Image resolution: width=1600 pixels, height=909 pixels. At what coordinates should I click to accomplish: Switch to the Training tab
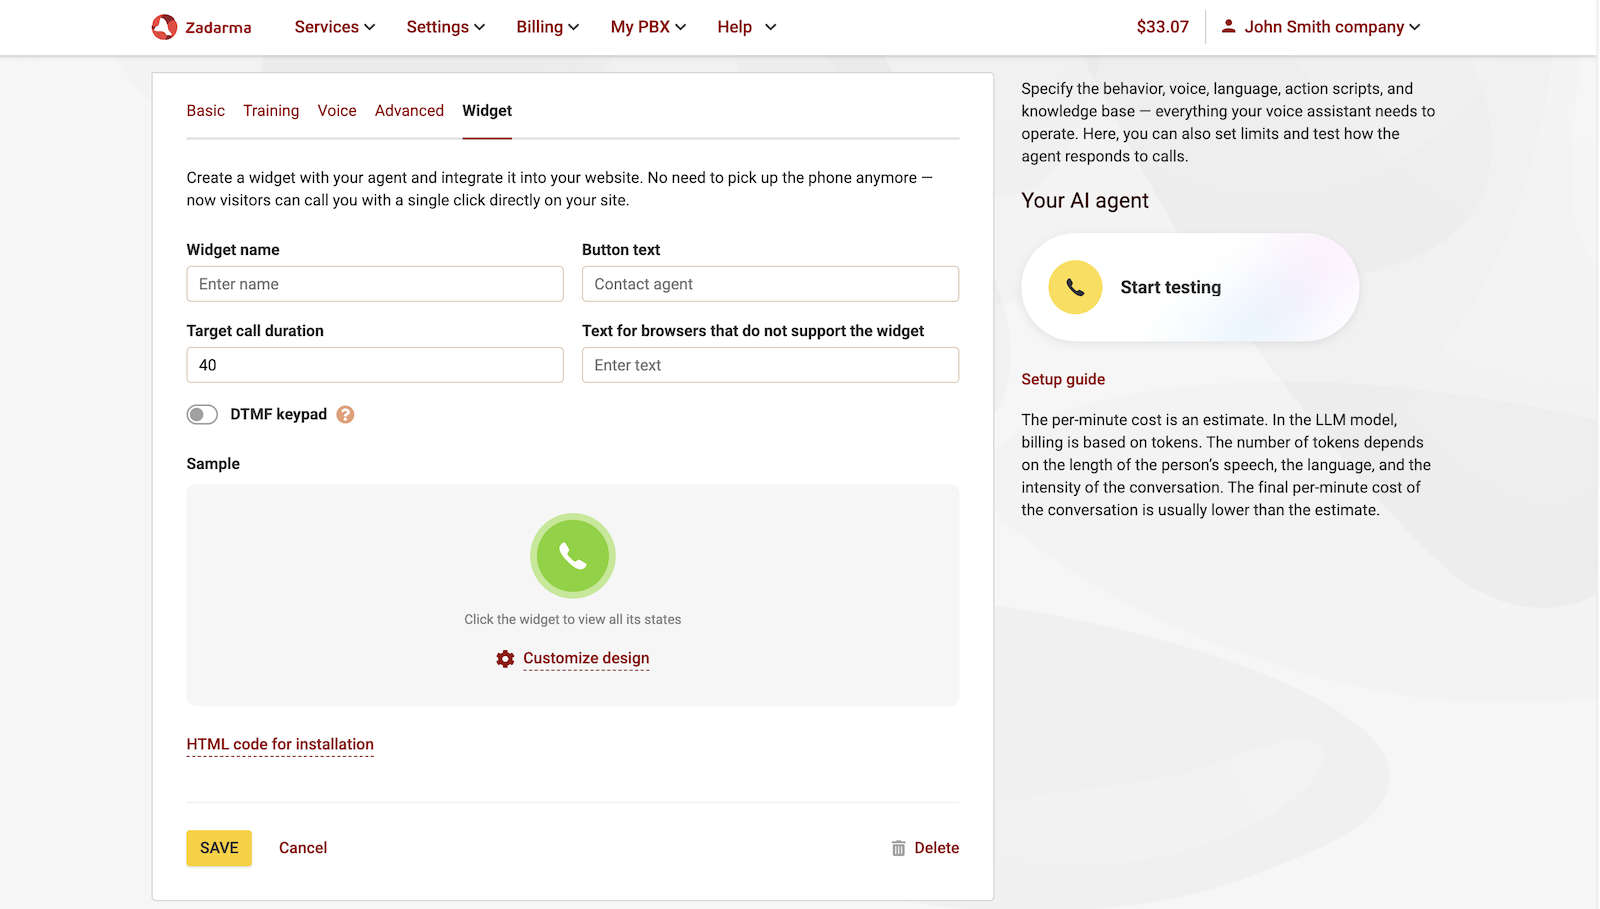(x=271, y=110)
